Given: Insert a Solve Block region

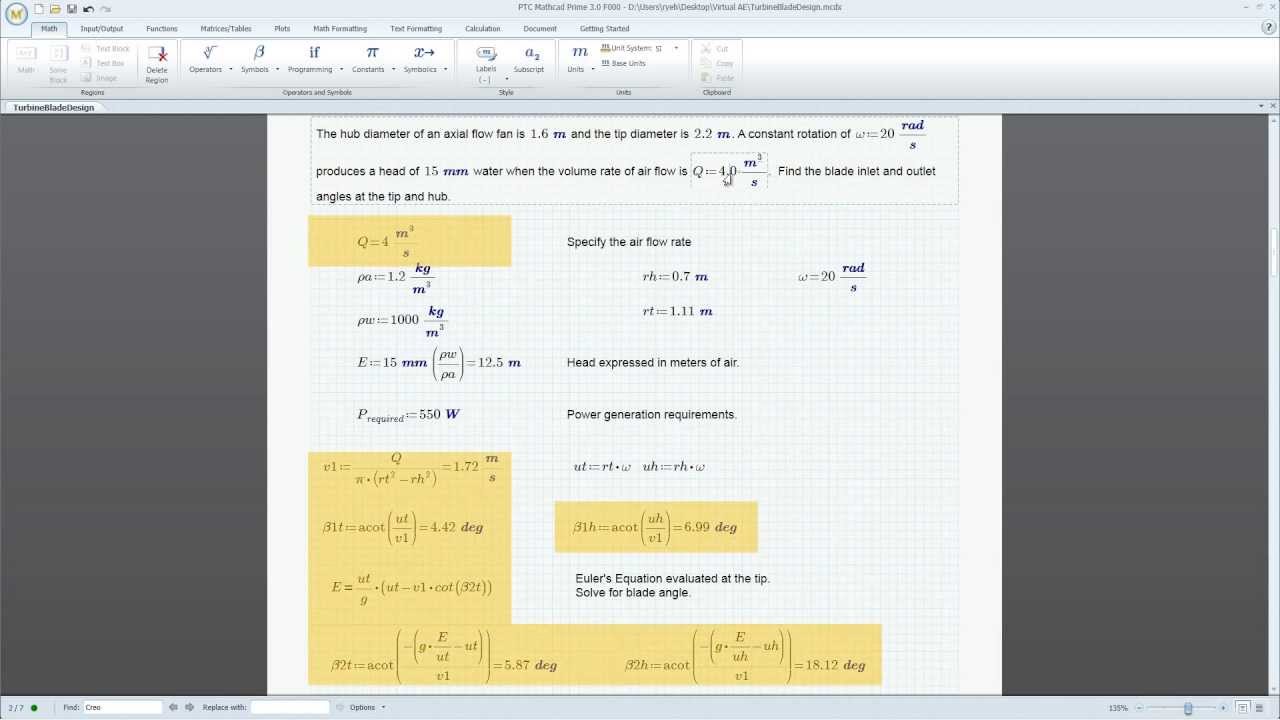Looking at the screenshot, I should 58,63.
